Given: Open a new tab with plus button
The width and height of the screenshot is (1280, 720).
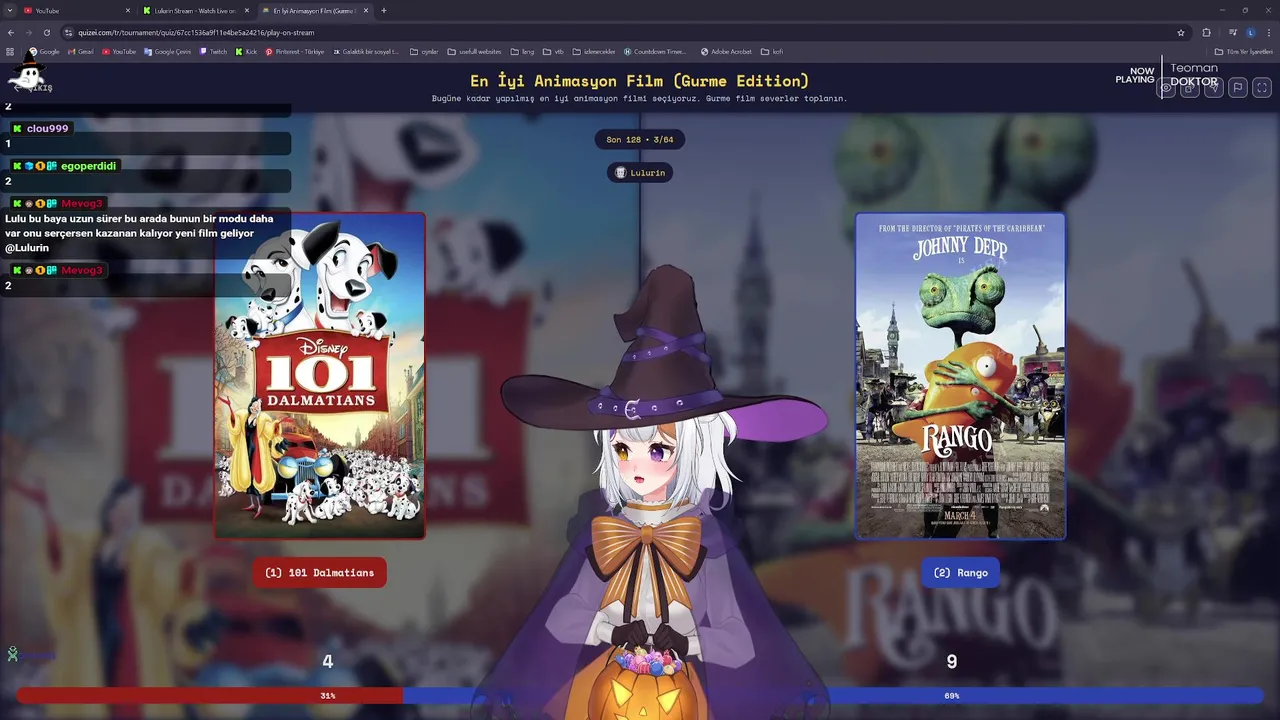Looking at the screenshot, I should [x=384, y=10].
